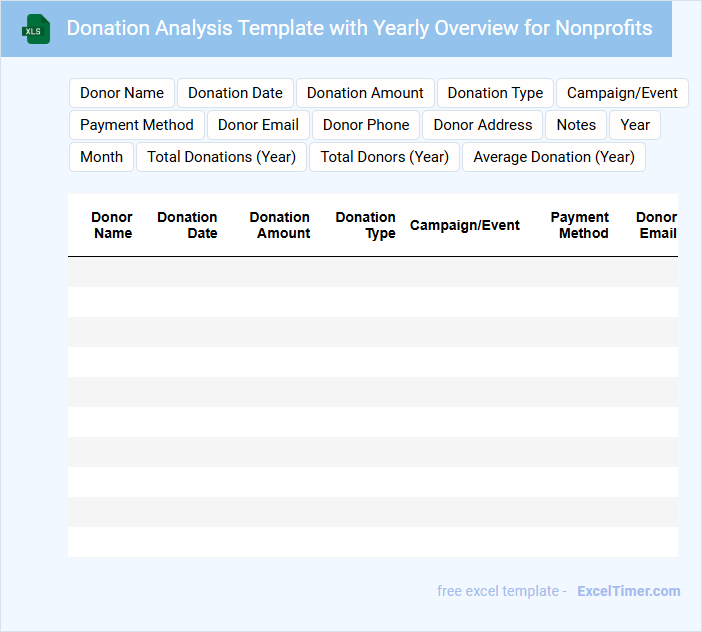702x632 pixels.
Task: Click the Average Donation (Year) tag
Action: [x=554, y=157]
